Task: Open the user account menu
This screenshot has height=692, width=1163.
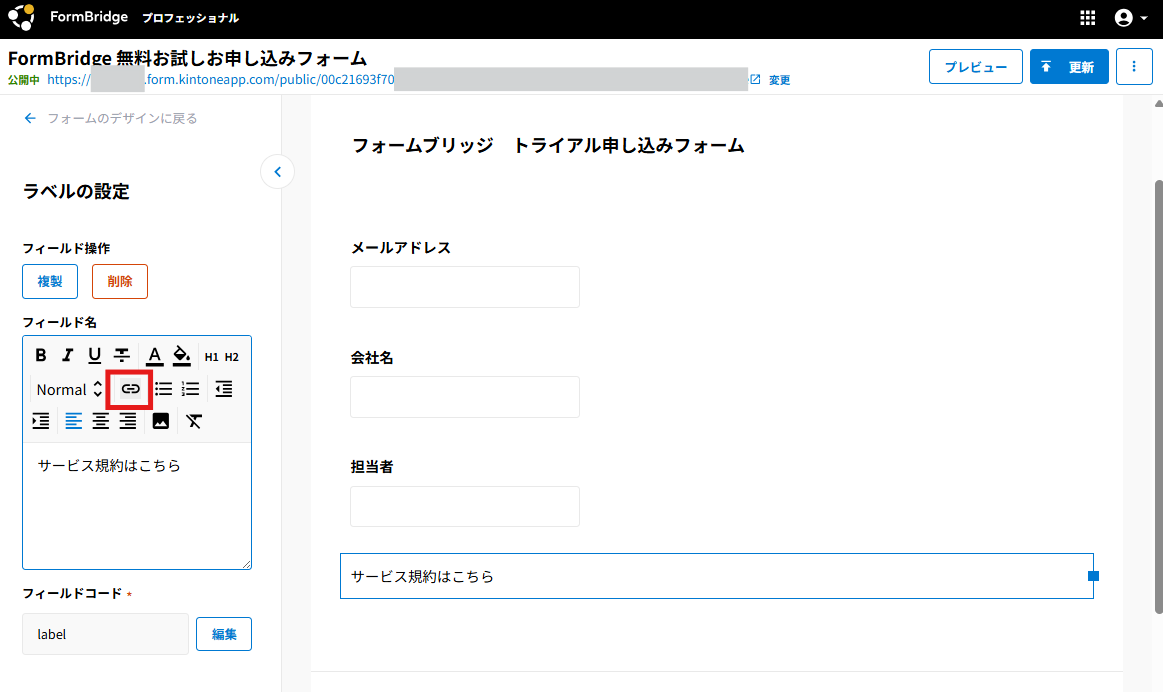Action: pos(1130,18)
